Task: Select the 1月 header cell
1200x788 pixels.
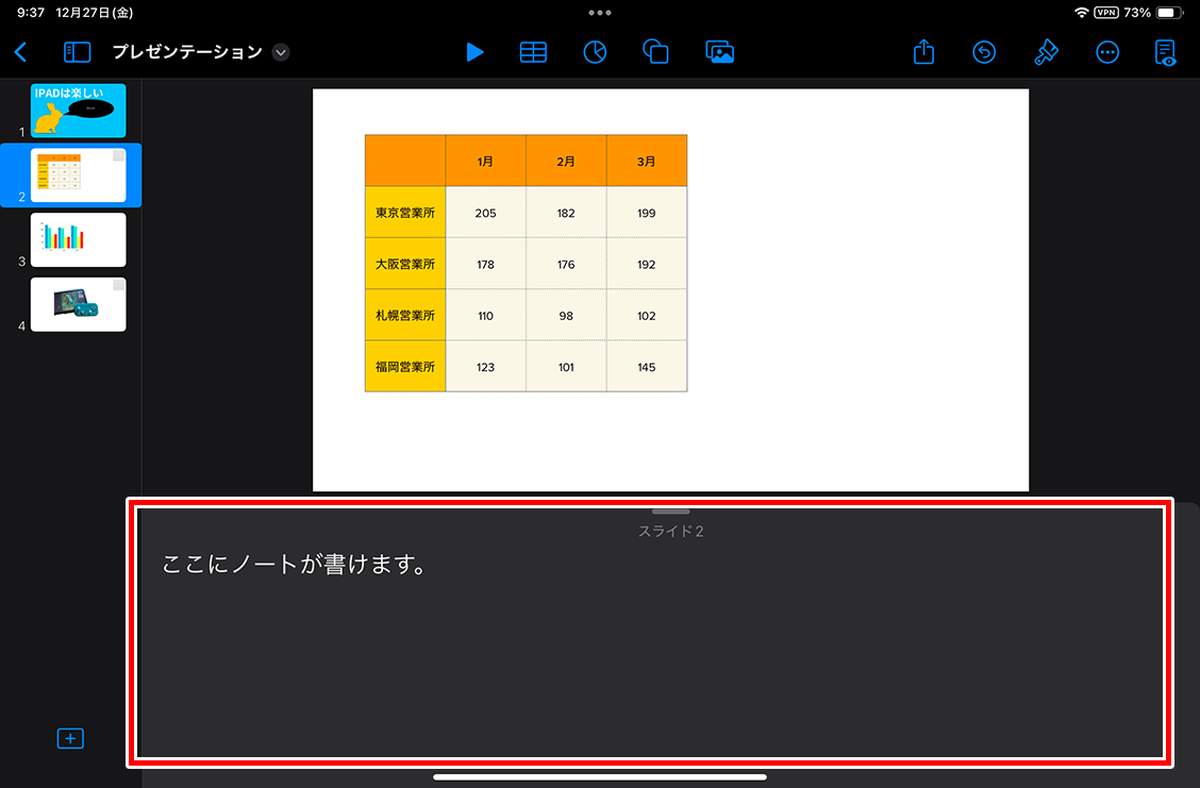Action: [486, 161]
